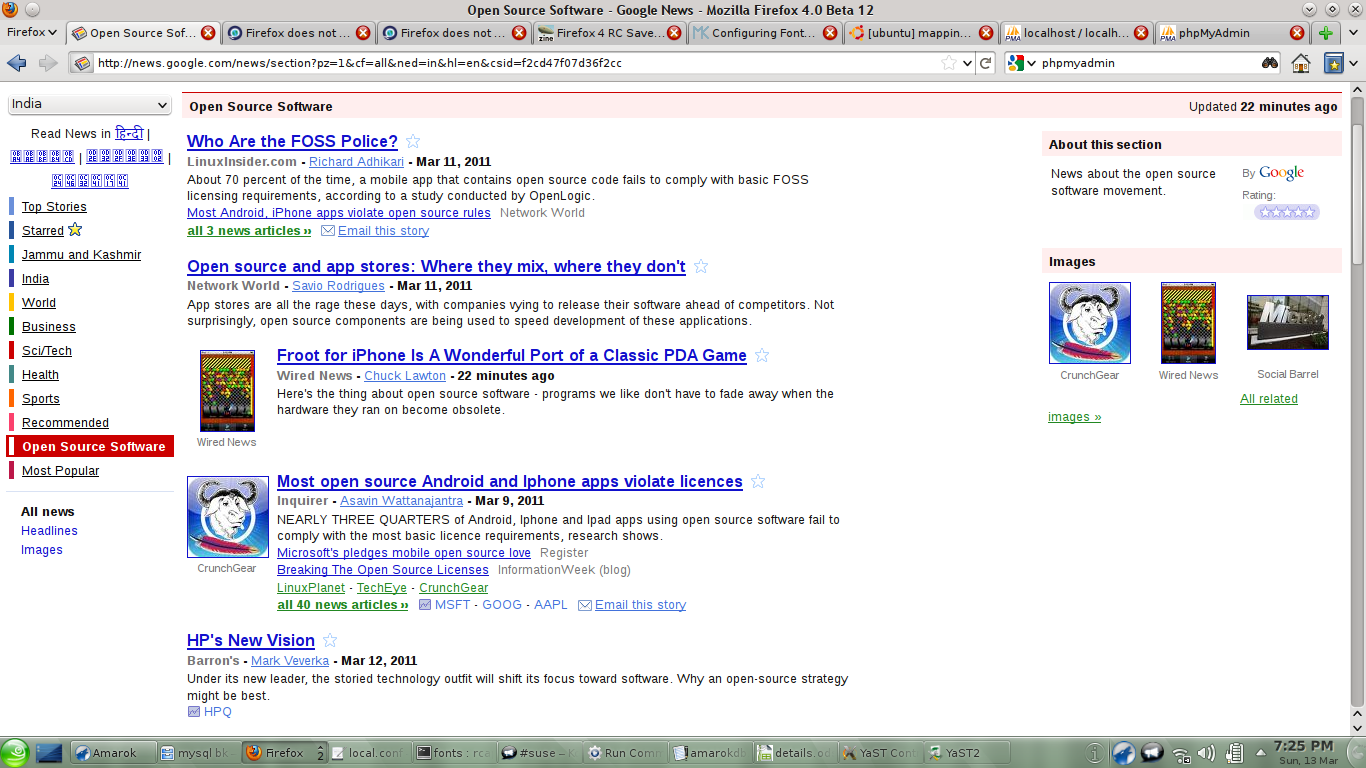Switch to the 'Configuring Font' tab

click(764, 33)
